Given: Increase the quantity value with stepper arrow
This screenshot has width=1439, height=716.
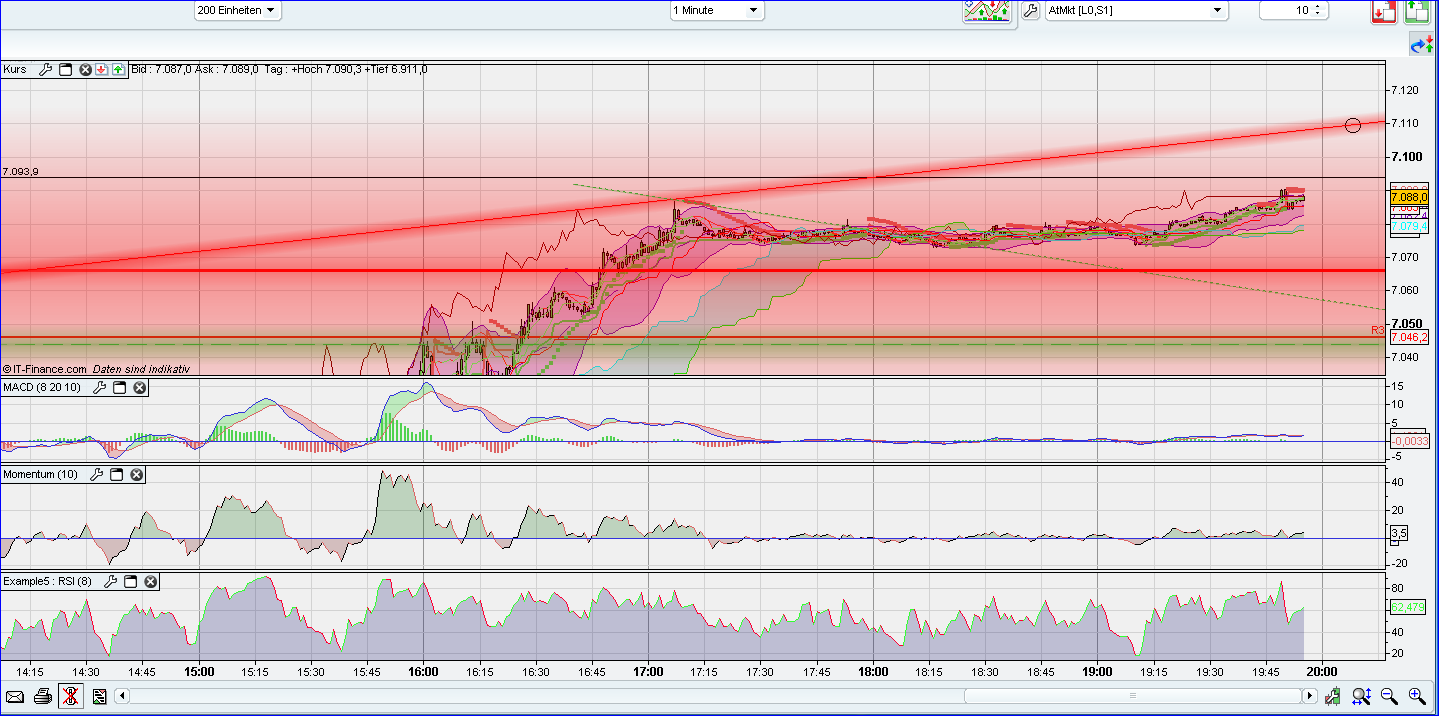Looking at the screenshot, I should pos(1317,7).
